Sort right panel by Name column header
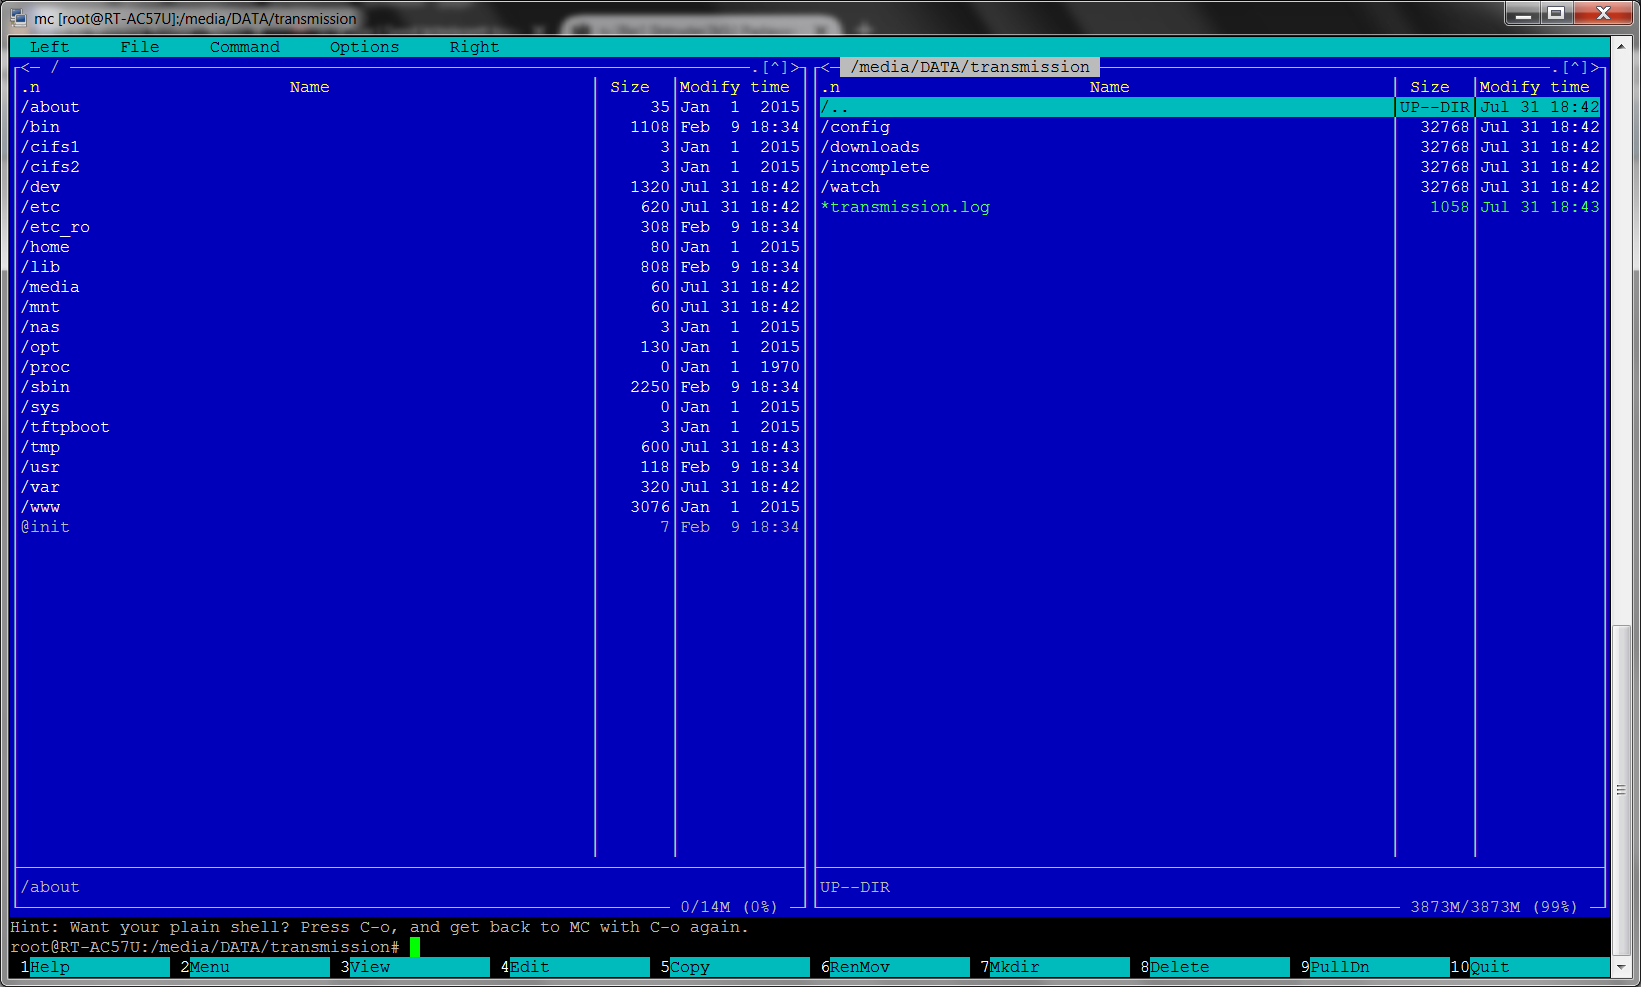 [1109, 87]
